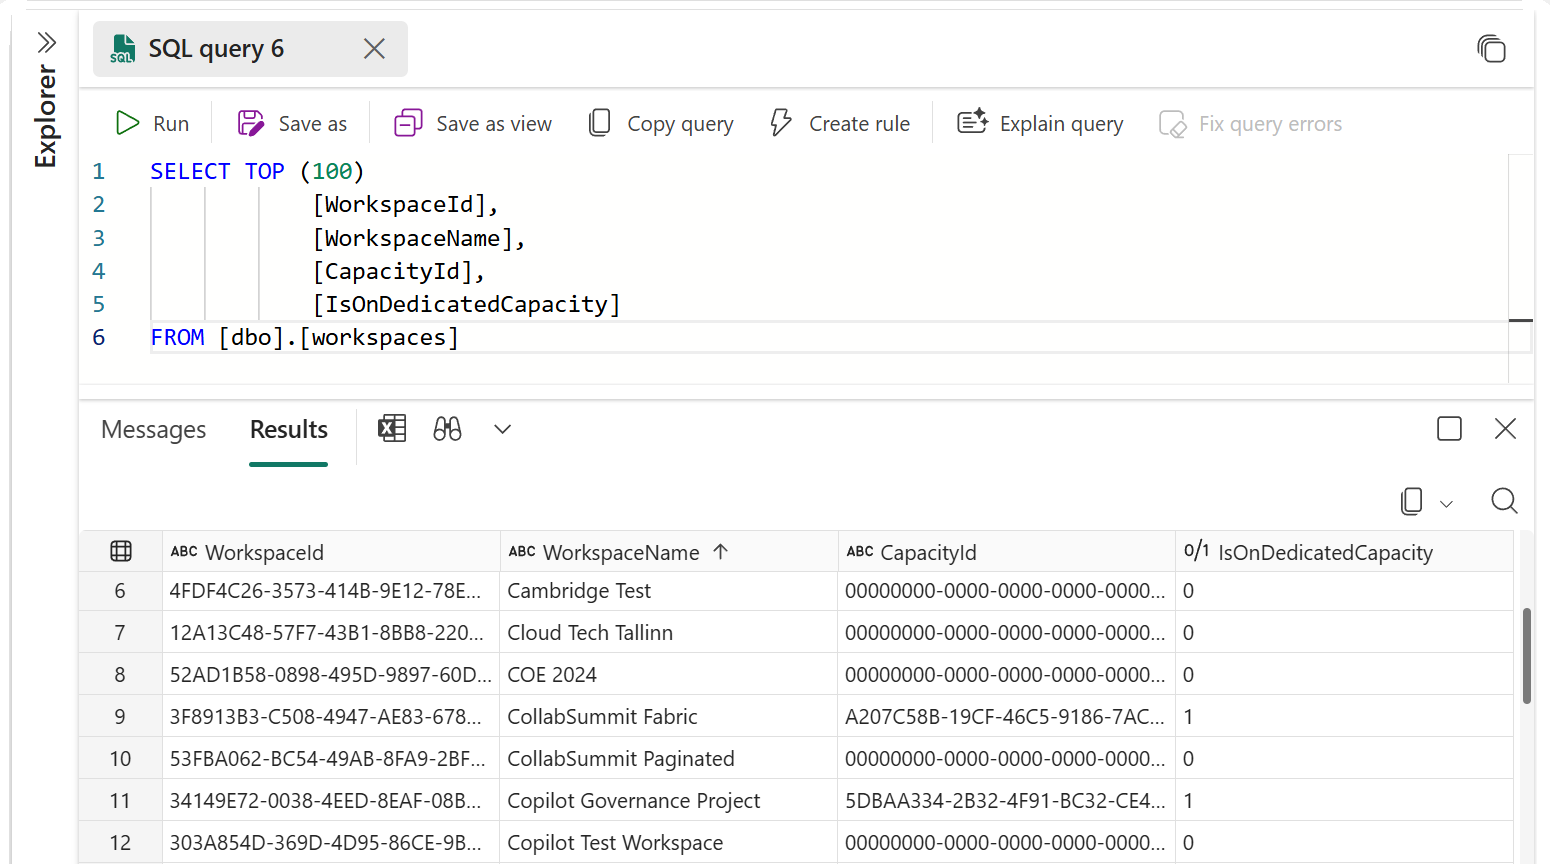Viewport: 1551px width, 864px height.
Task: Click [IsOnDedicatedCapacity] in the query editor
Action: tap(466, 304)
